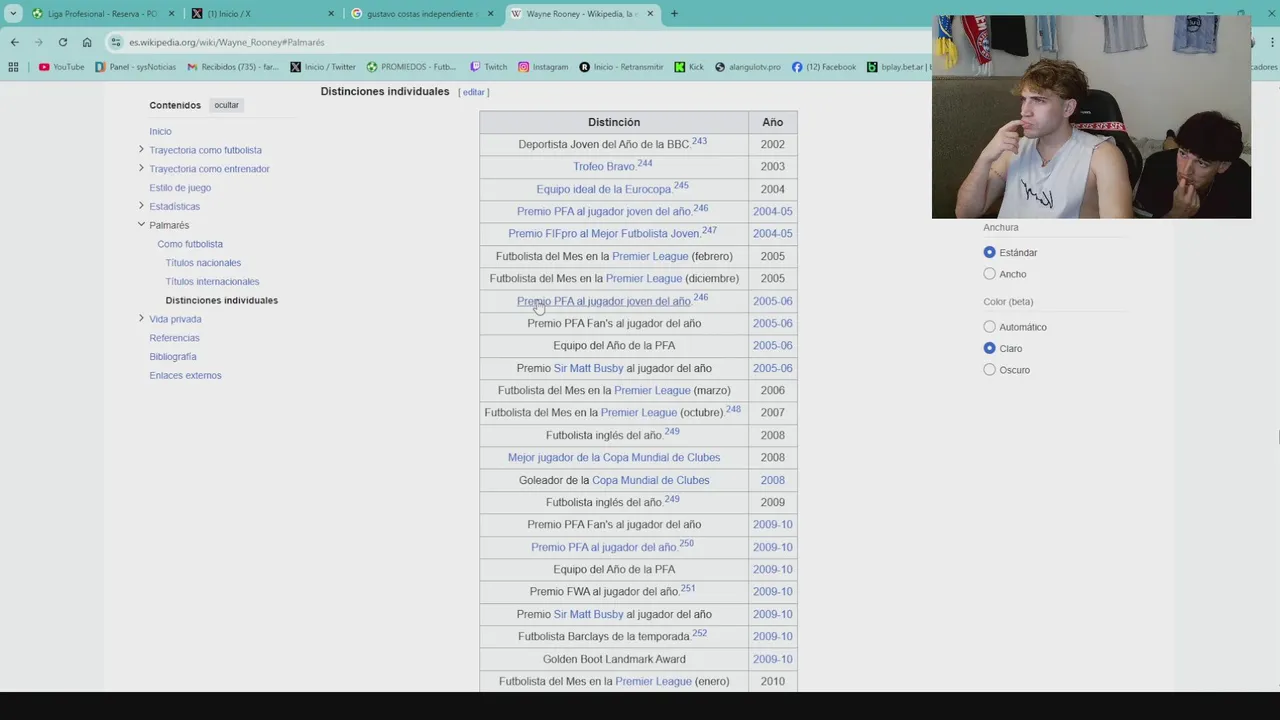Open the tab search dropdown arrow
This screenshot has width=1280, height=720.
pyautogui.click(x=13, y=14)
